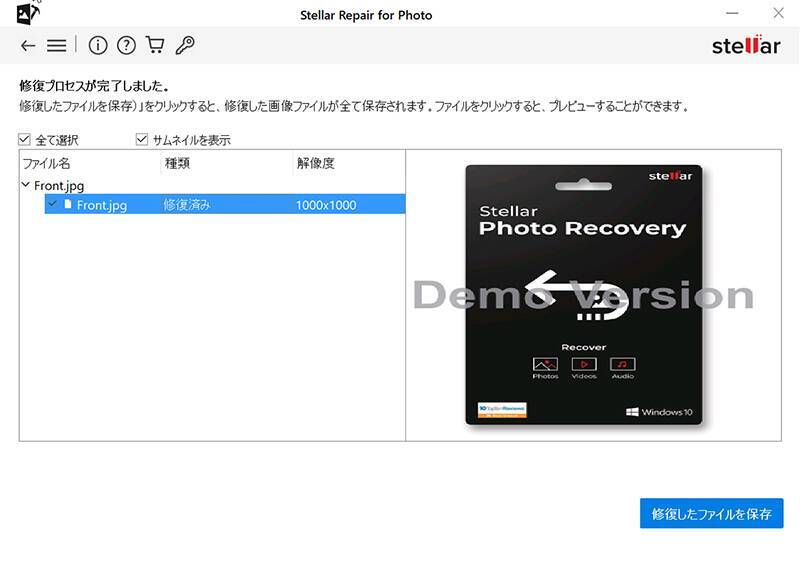Click the 1000x1000 resolution cell
800x563 pixels.
[x=326, y=205]
